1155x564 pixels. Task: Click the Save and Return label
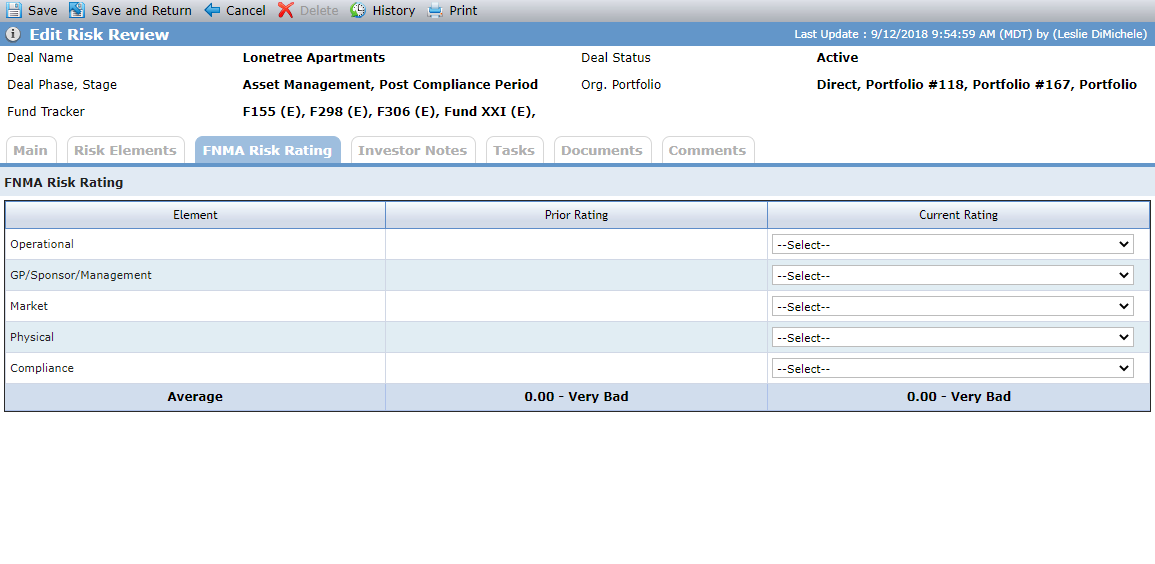point(141,10)
